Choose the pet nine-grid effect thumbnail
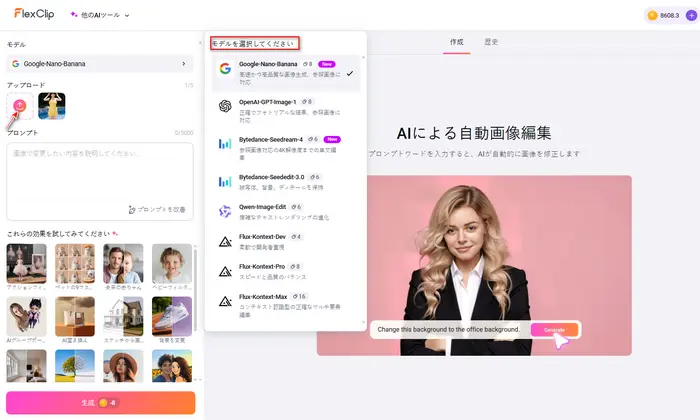Viewport: 700px width, 420px height. 75,263
